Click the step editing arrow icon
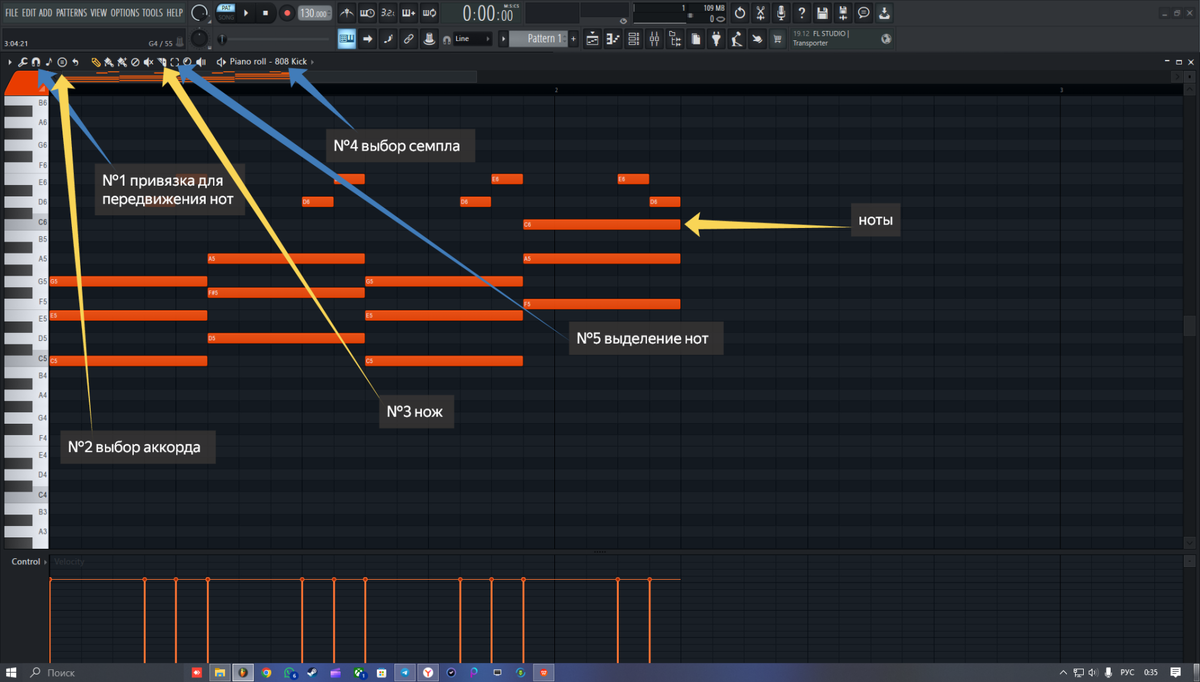This screenshot has height=682, width=1200. click(x=368, y=38)
